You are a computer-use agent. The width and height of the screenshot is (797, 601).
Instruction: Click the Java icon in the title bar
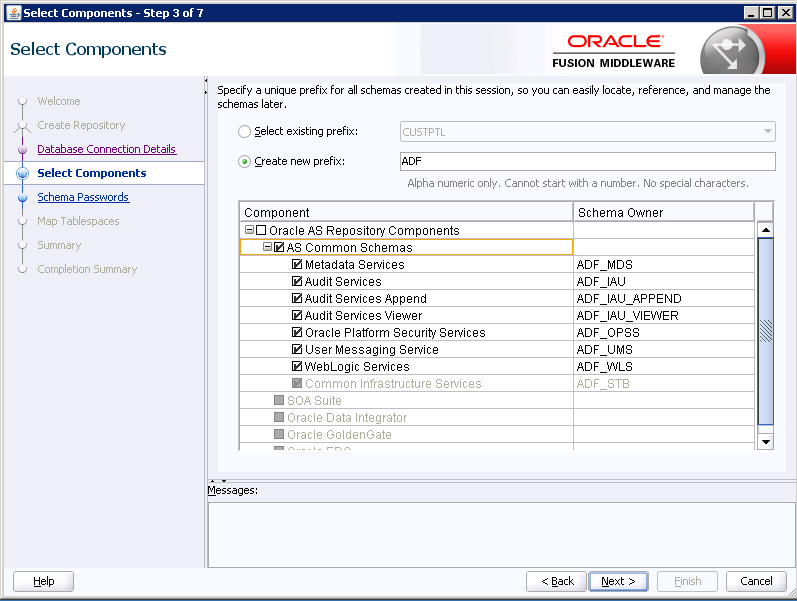(15, 13)
